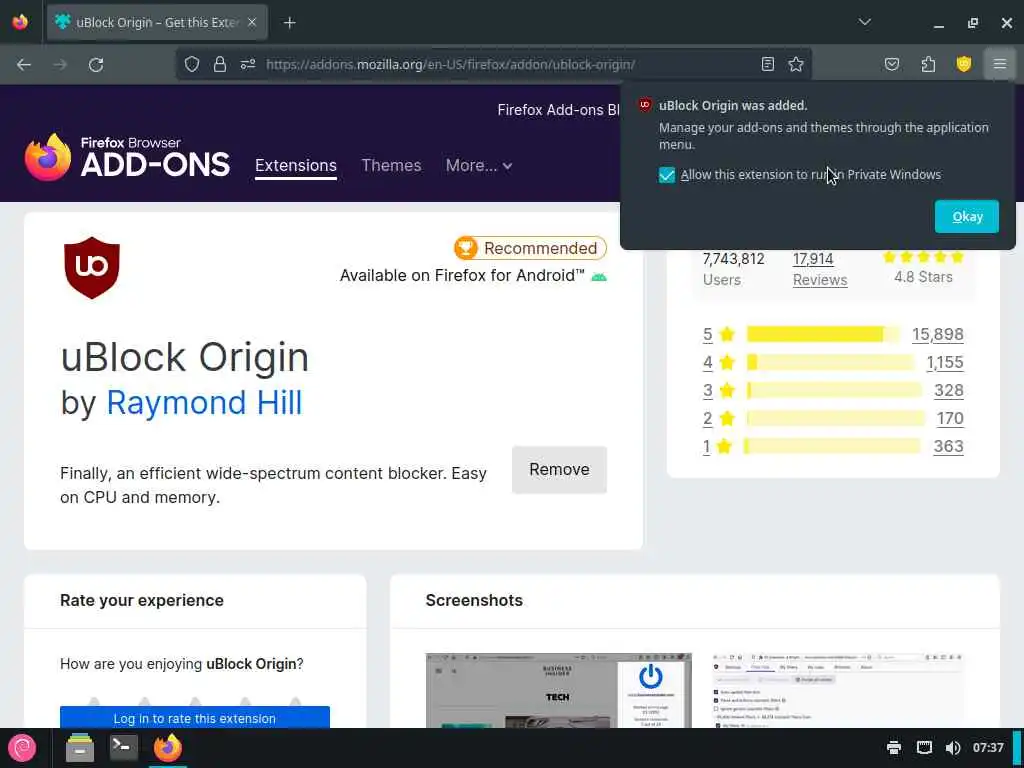The image size is (1024, 768).
Task: Open site permissions icon in address bar
Action: coord(248,64)
